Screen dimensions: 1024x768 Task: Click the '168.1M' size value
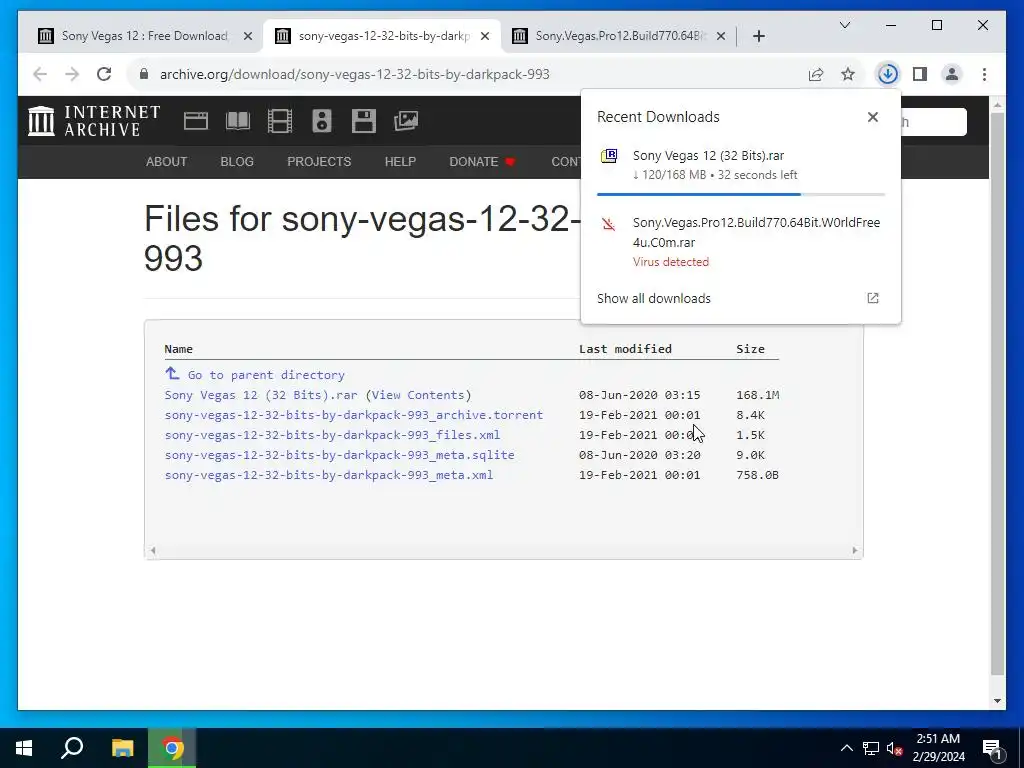[x=758, y=395]
